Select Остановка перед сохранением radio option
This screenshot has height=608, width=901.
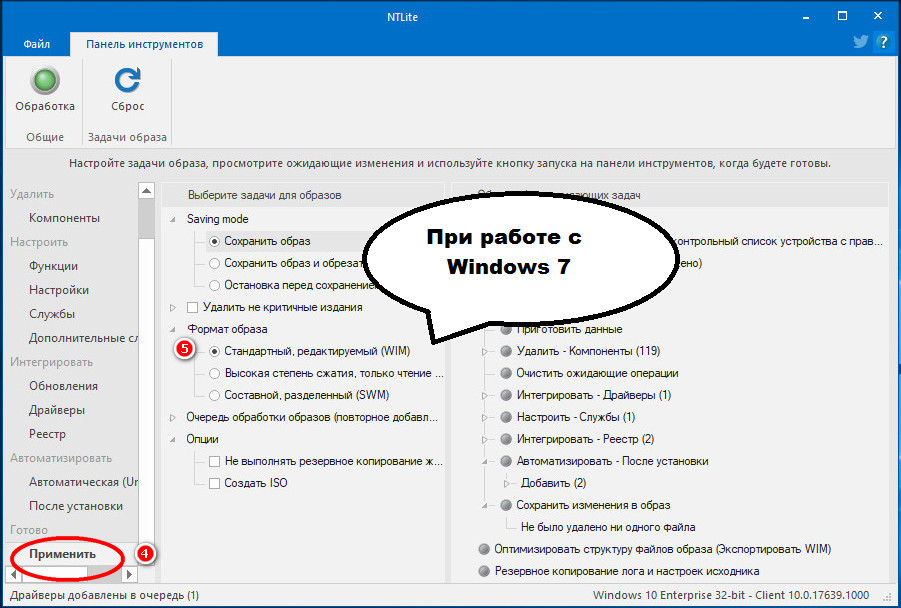tap(214, 285)
